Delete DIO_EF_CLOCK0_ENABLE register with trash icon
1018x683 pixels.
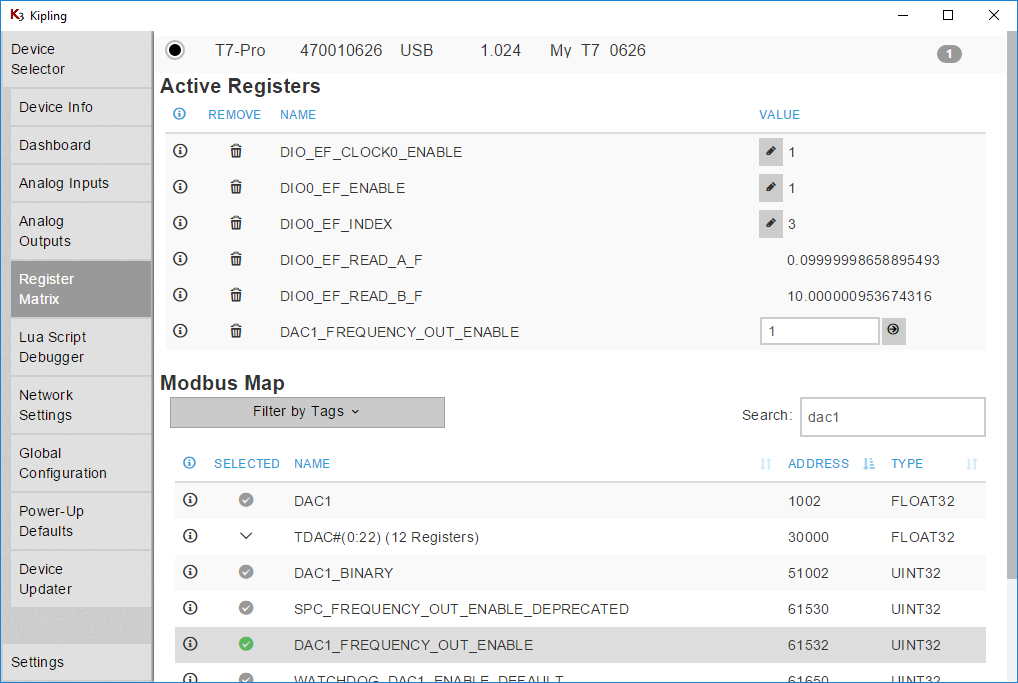[x=236, y=151]
